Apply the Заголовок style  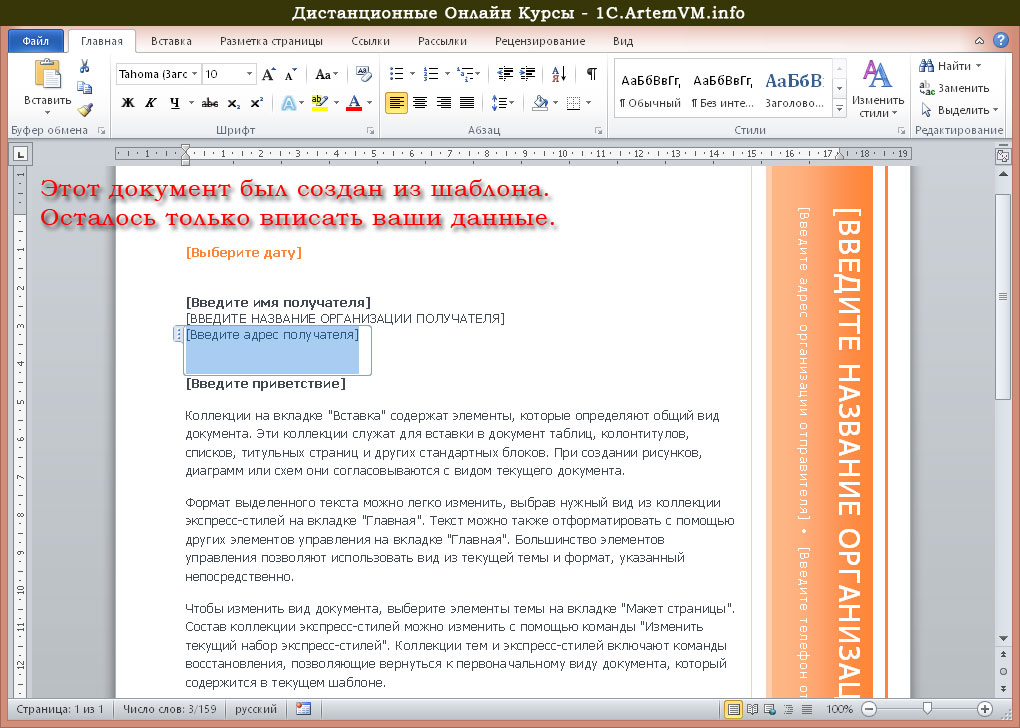(x=794, y=88)
